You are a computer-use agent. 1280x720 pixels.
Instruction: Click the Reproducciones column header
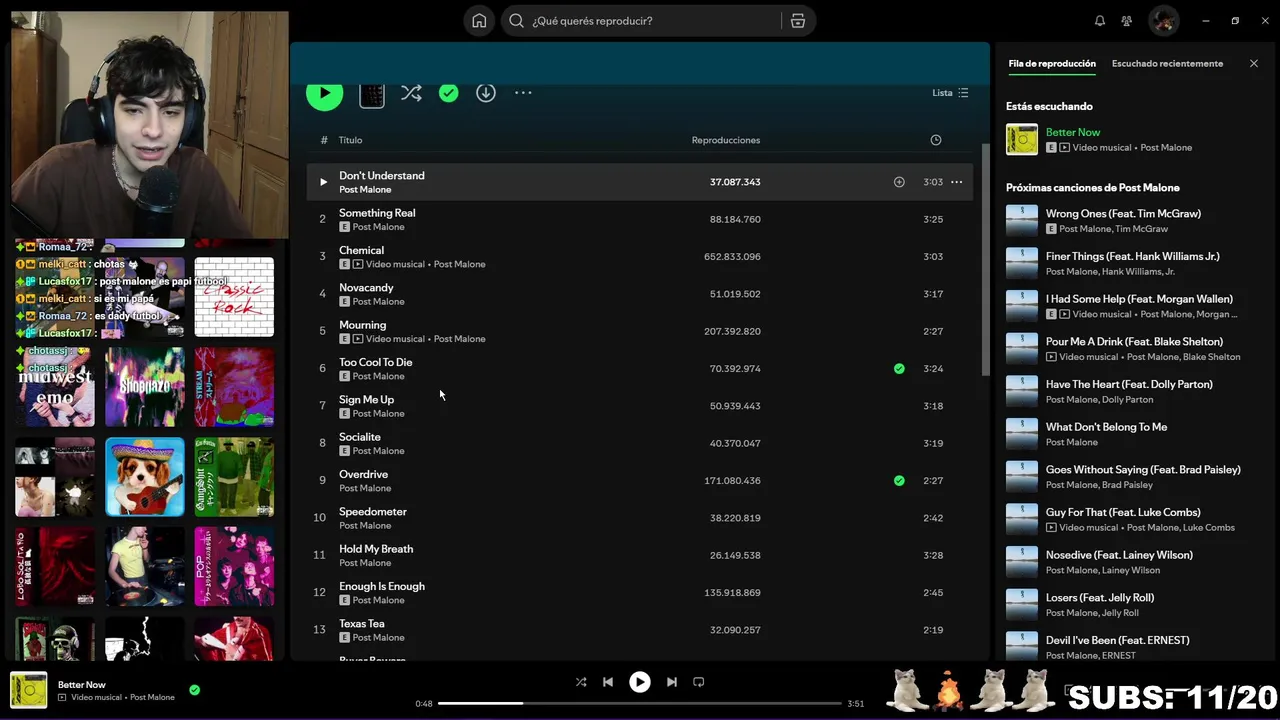click(726, 140)
